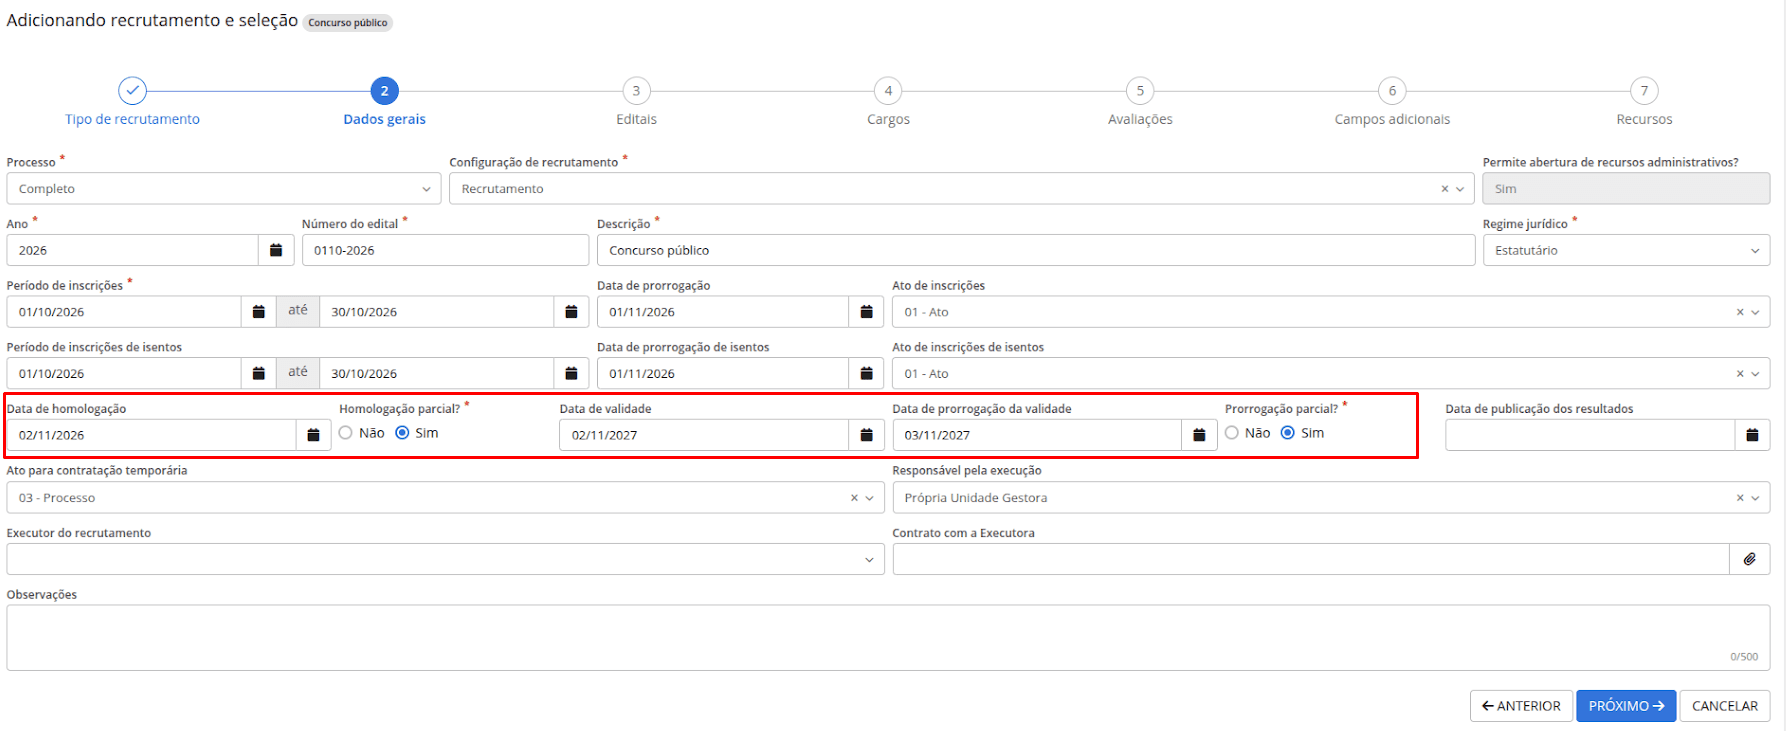
Task: Select Sim for Prorrogação parcial
Action: (x=1288, y=433)
